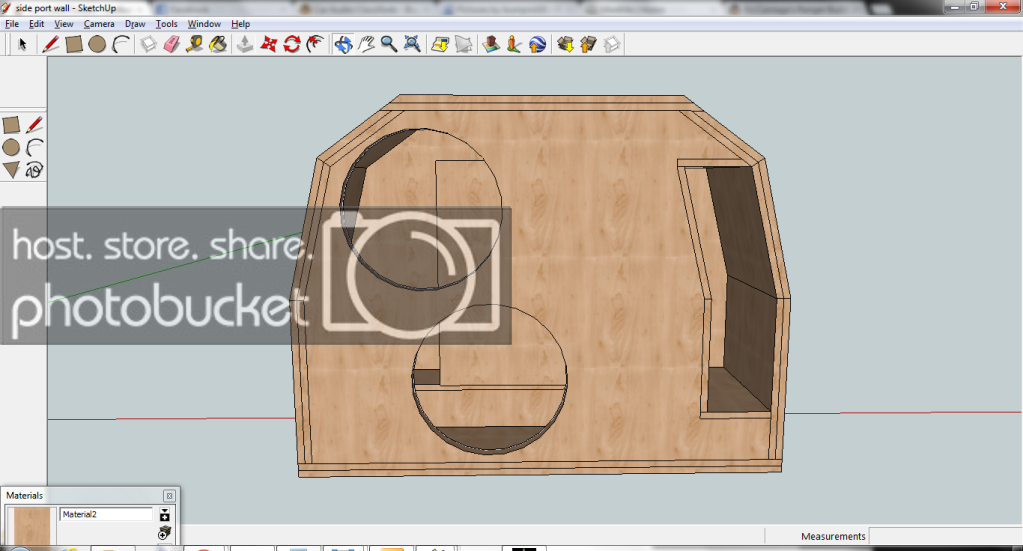Toggle the secondary selection pane button
The height and width of the screenshot is (551, 1023).
coord(164,514)
